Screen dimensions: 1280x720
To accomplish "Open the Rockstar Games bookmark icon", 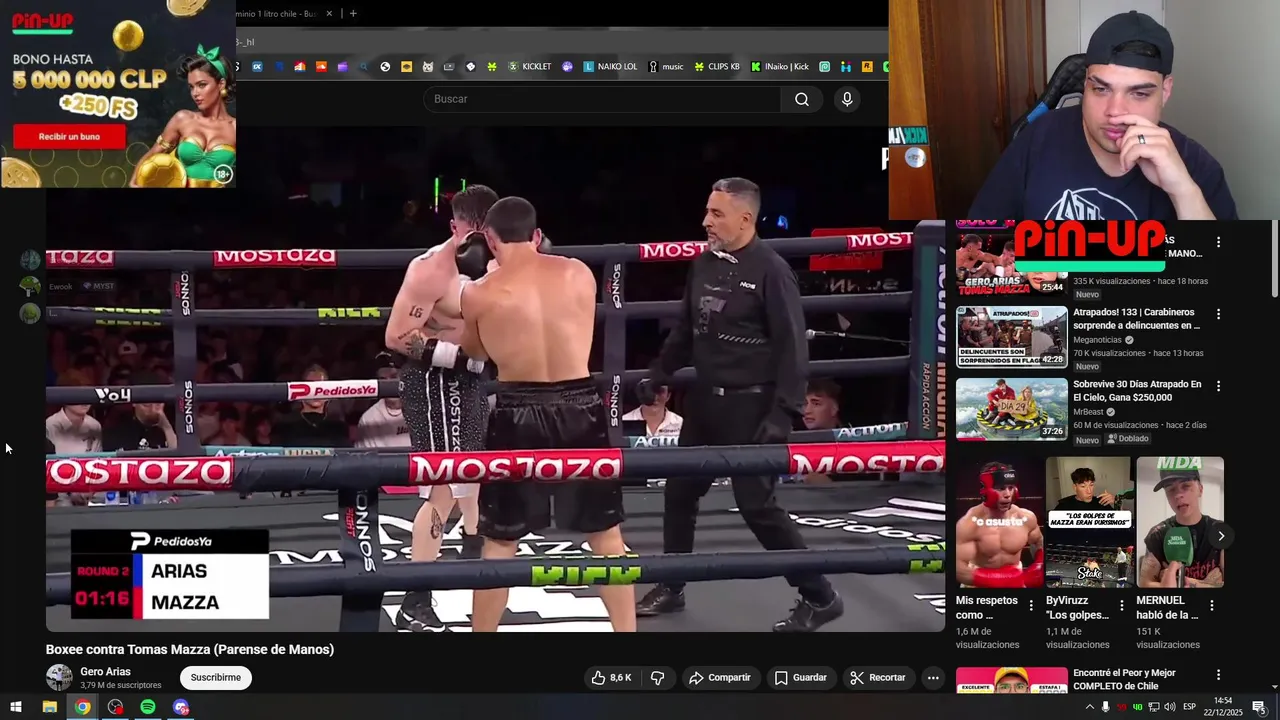I will click(x=867, y=67).
